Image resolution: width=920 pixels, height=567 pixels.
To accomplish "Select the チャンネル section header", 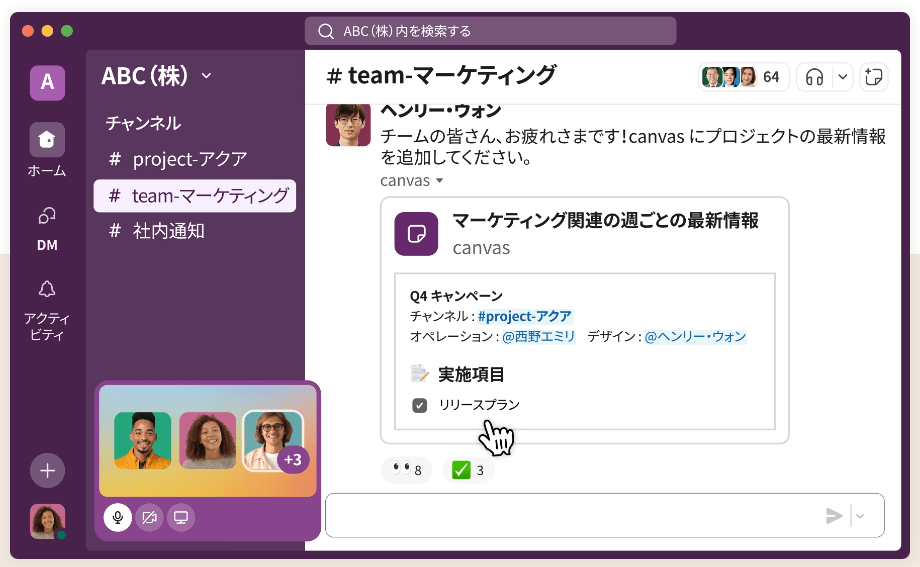I will [x=143, y=123].
